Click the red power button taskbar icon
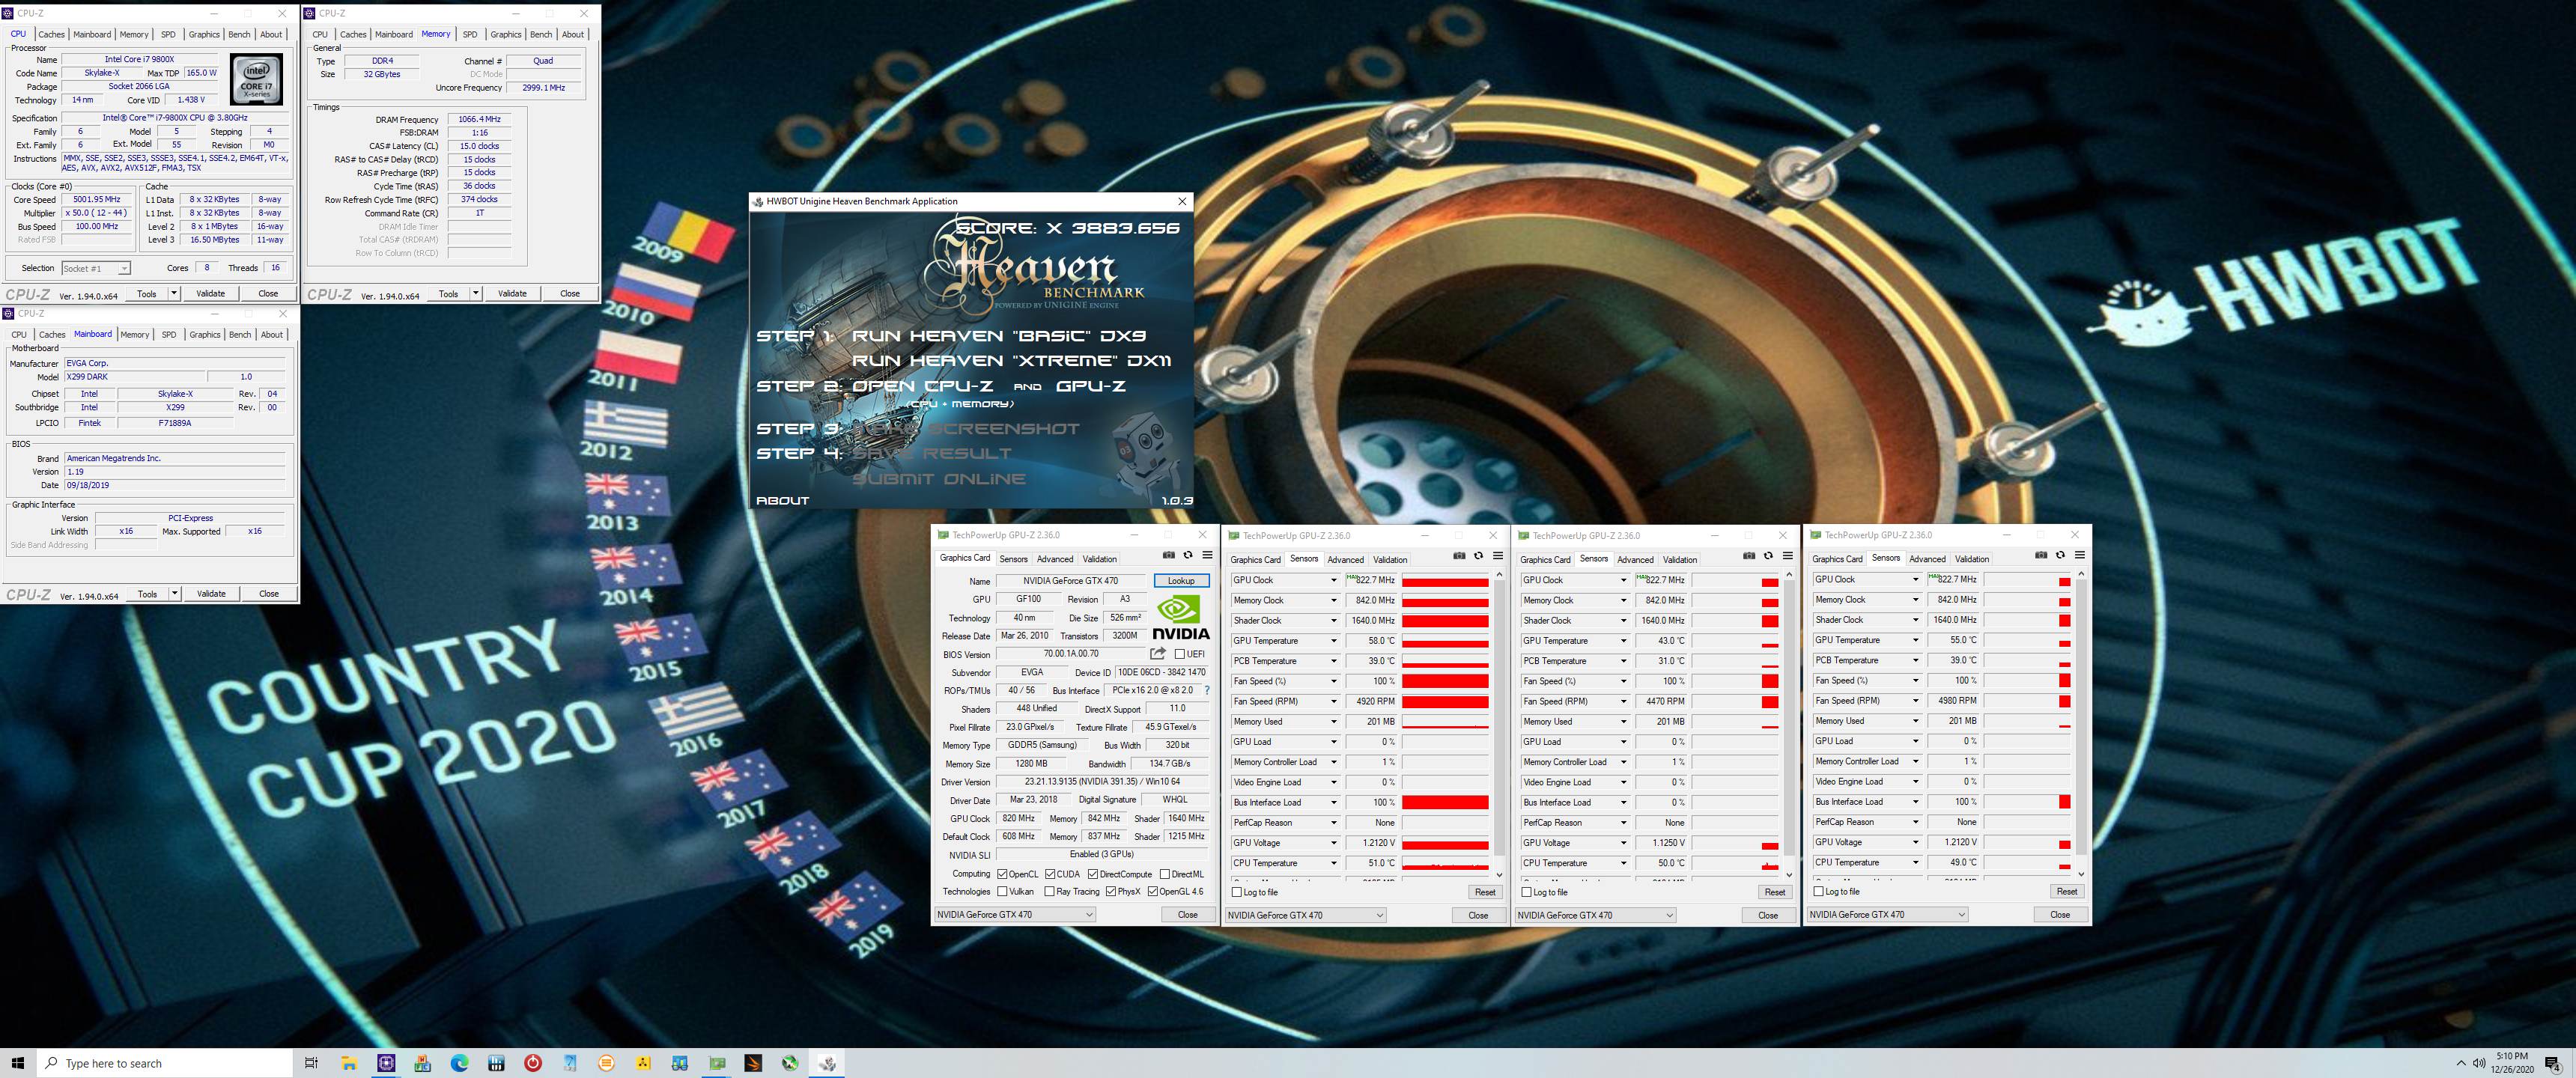2576x1078 pixels. pos(533,1063)
